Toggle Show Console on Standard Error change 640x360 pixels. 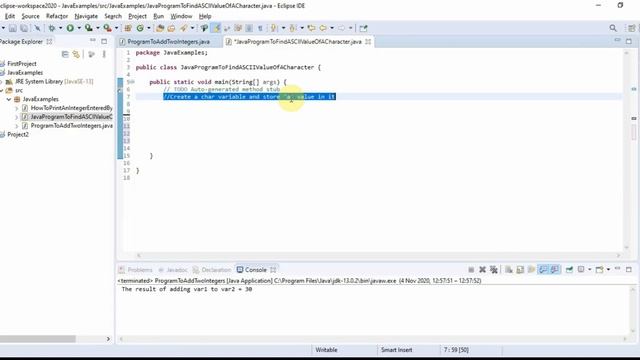[554, 270]
